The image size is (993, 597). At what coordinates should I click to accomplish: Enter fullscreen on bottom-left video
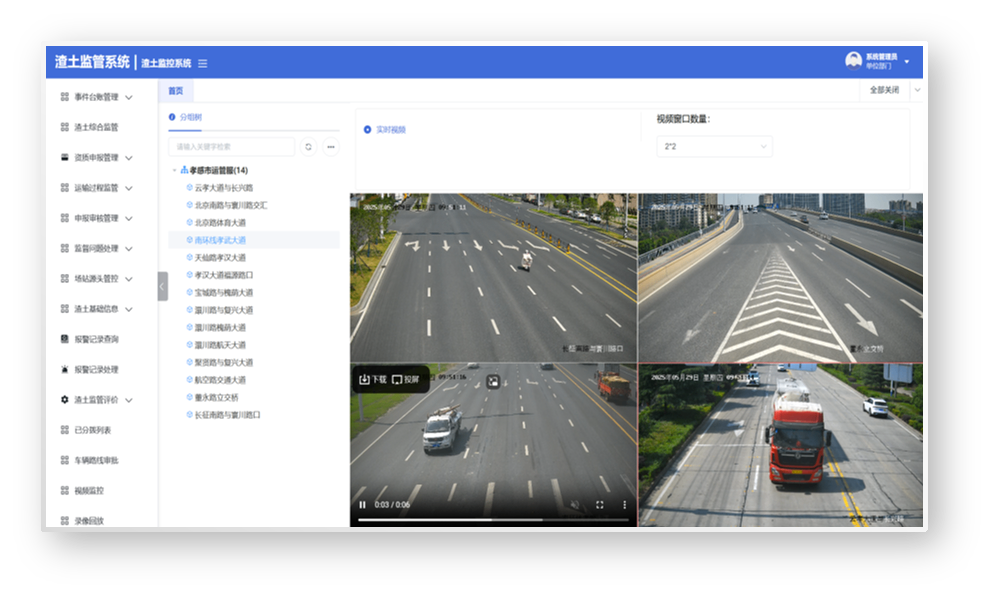(600, 505)
